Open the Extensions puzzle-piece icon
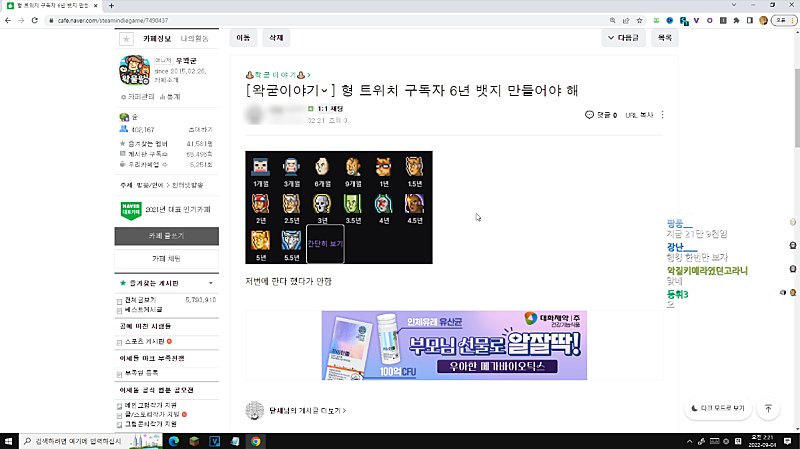The width and height of the screenshot is (800, 449). click(736, 20)
